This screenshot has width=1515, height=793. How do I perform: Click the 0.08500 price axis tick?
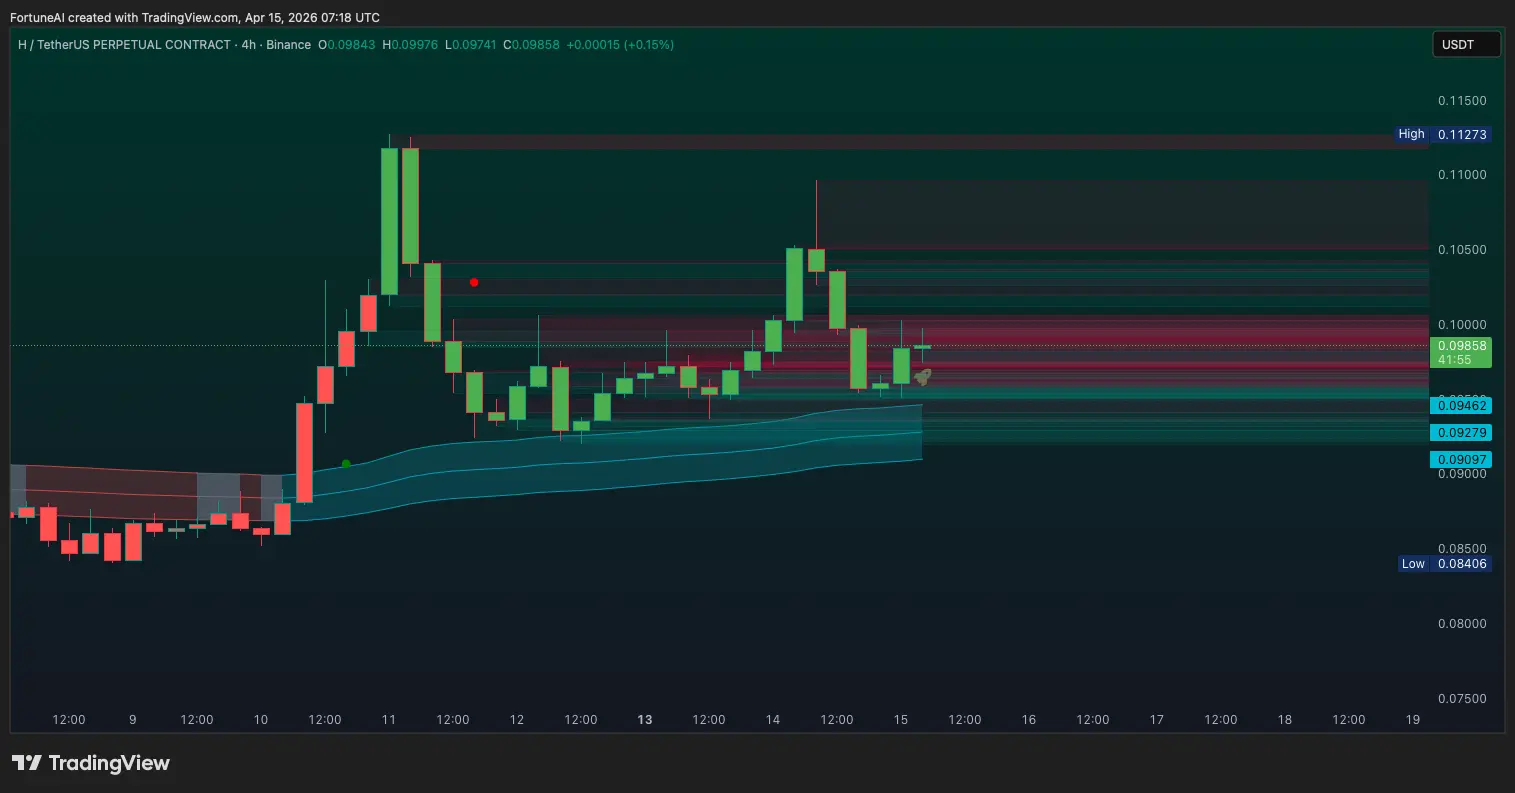click(x=1462, y=549)
